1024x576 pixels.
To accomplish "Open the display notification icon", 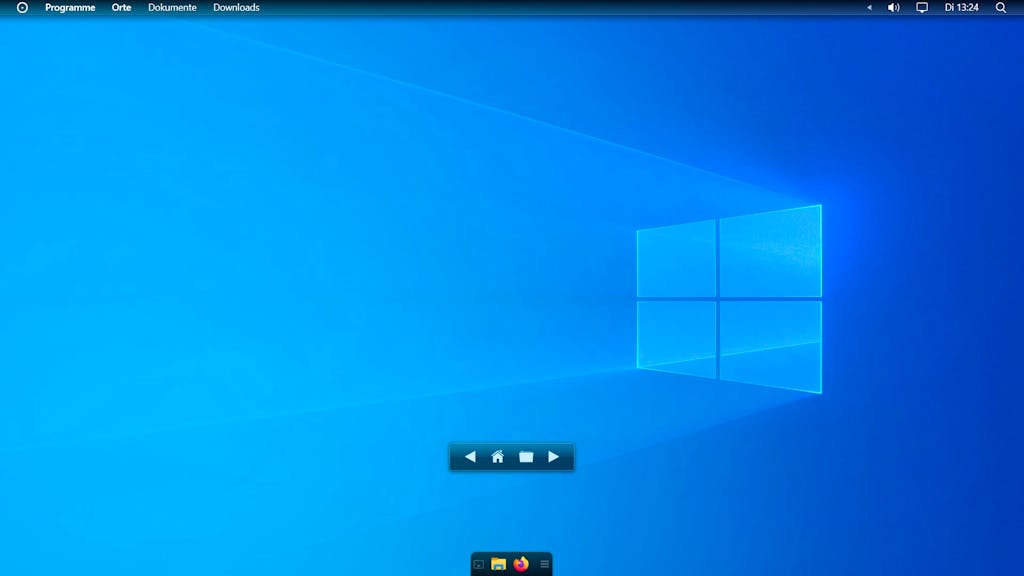I will click(x=921, y=8).
